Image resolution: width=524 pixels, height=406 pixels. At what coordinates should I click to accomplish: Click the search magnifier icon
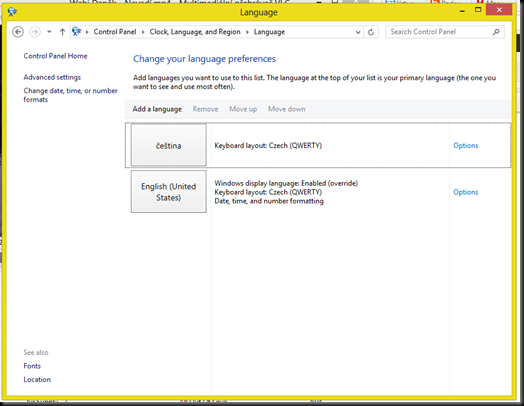coord(496,32)
